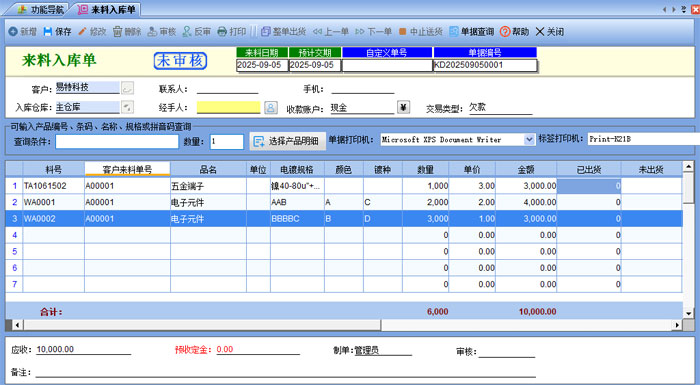Save the document with 保存

(57, 32)
